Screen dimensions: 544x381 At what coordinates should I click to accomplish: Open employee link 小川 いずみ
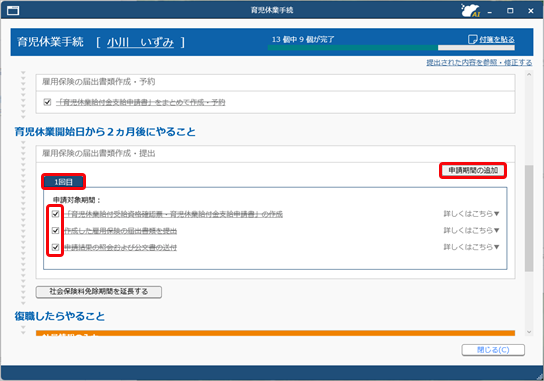[140, 42]
